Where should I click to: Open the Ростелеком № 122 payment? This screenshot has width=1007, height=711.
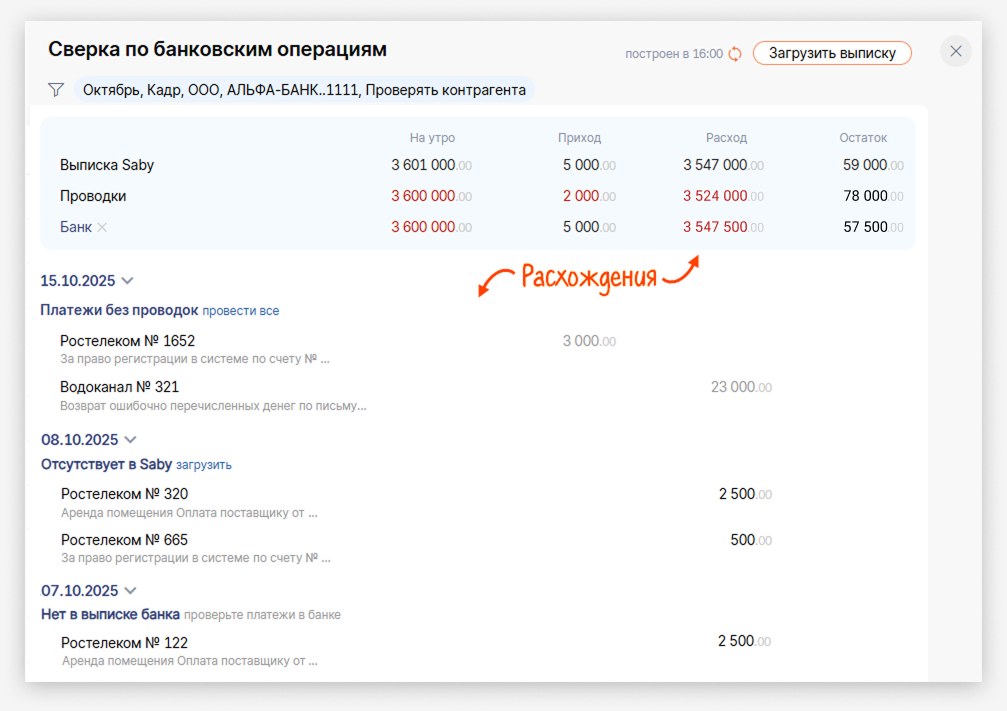pos(124,643)
